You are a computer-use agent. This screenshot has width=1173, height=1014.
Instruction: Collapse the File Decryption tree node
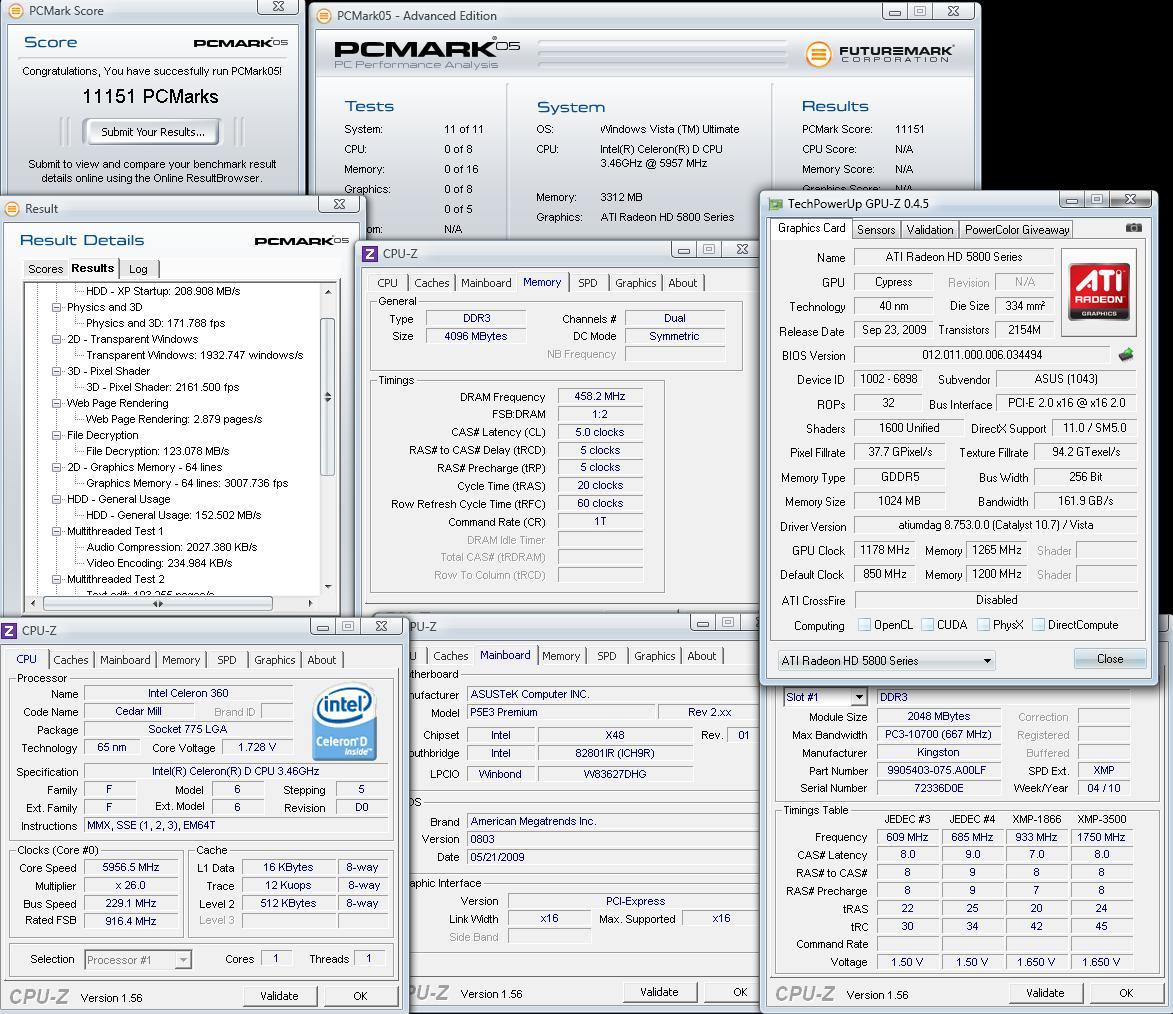click(56, 436)
